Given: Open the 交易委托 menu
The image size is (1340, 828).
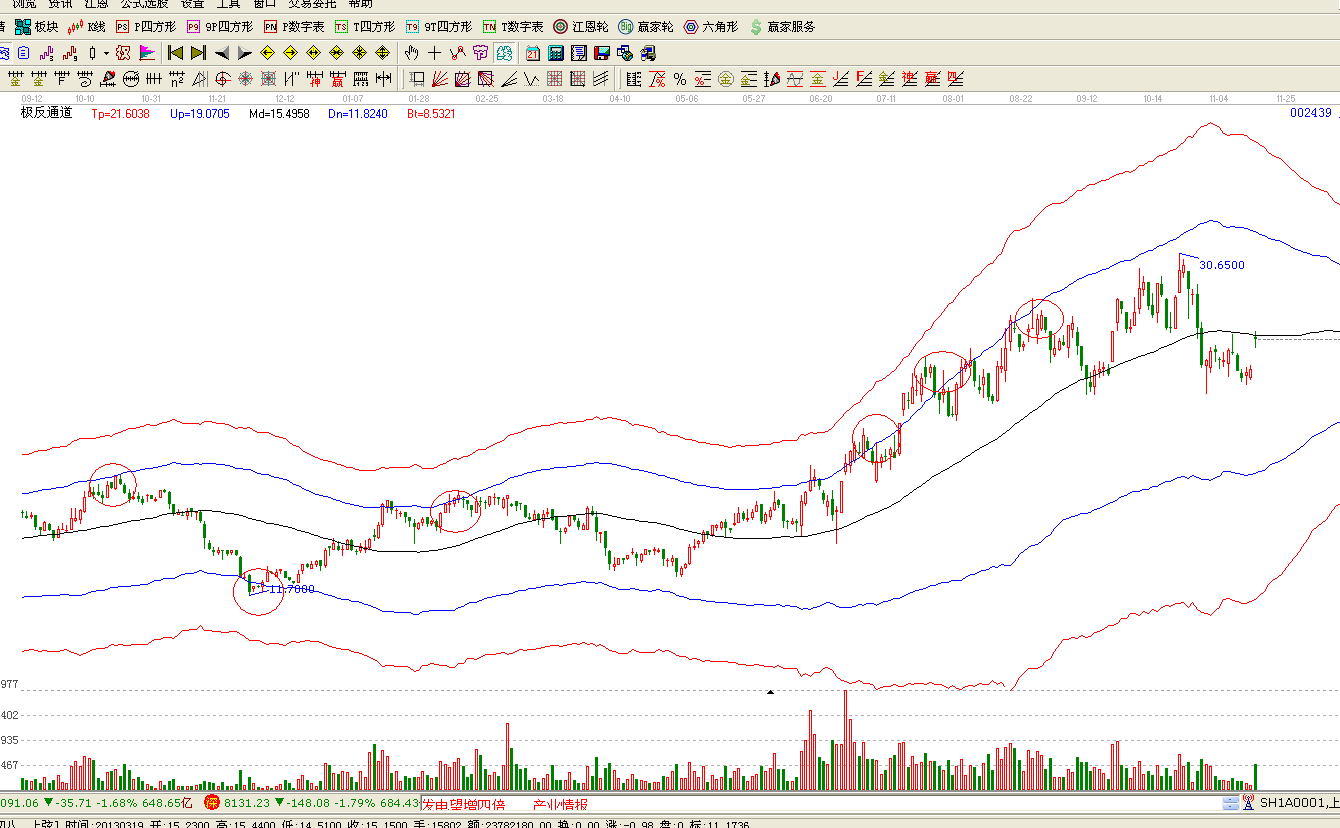Looking at the screenshot, I should pyautogui.click(x=313, y=4).
